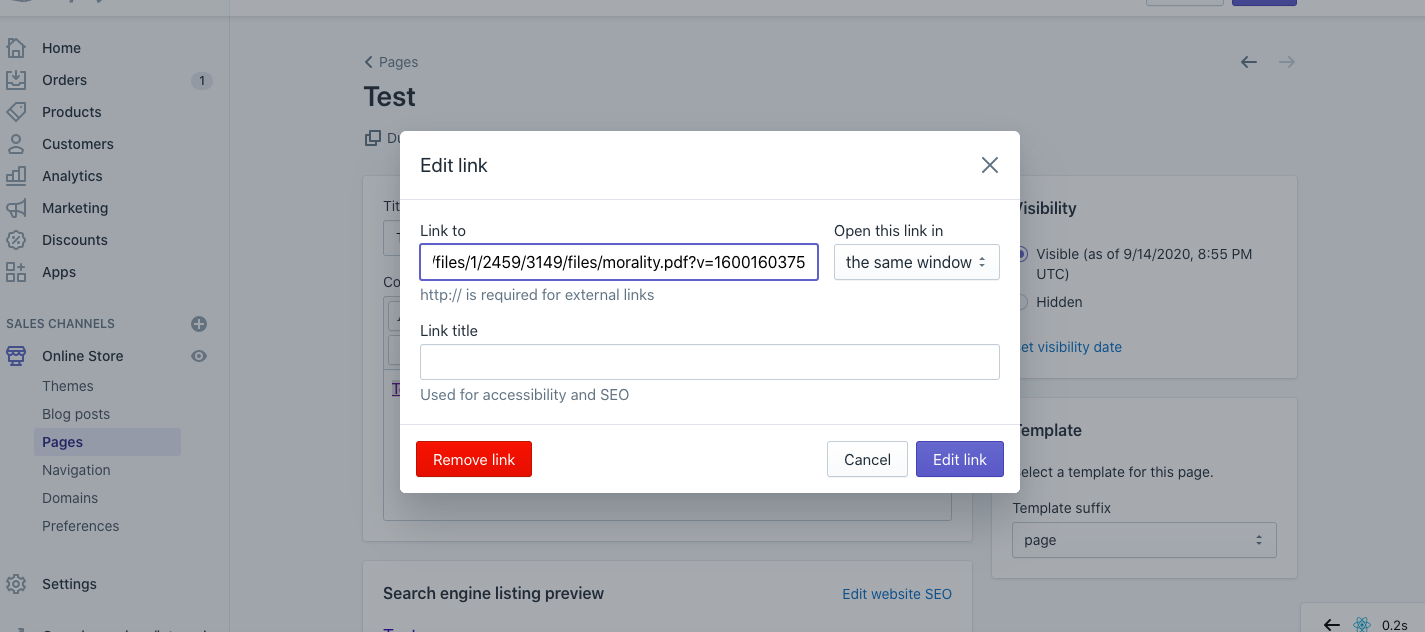Expand the Template suffix dropdown
Screen dimensions: 1425x632
pyautogui.click(x=1144, y=540)
